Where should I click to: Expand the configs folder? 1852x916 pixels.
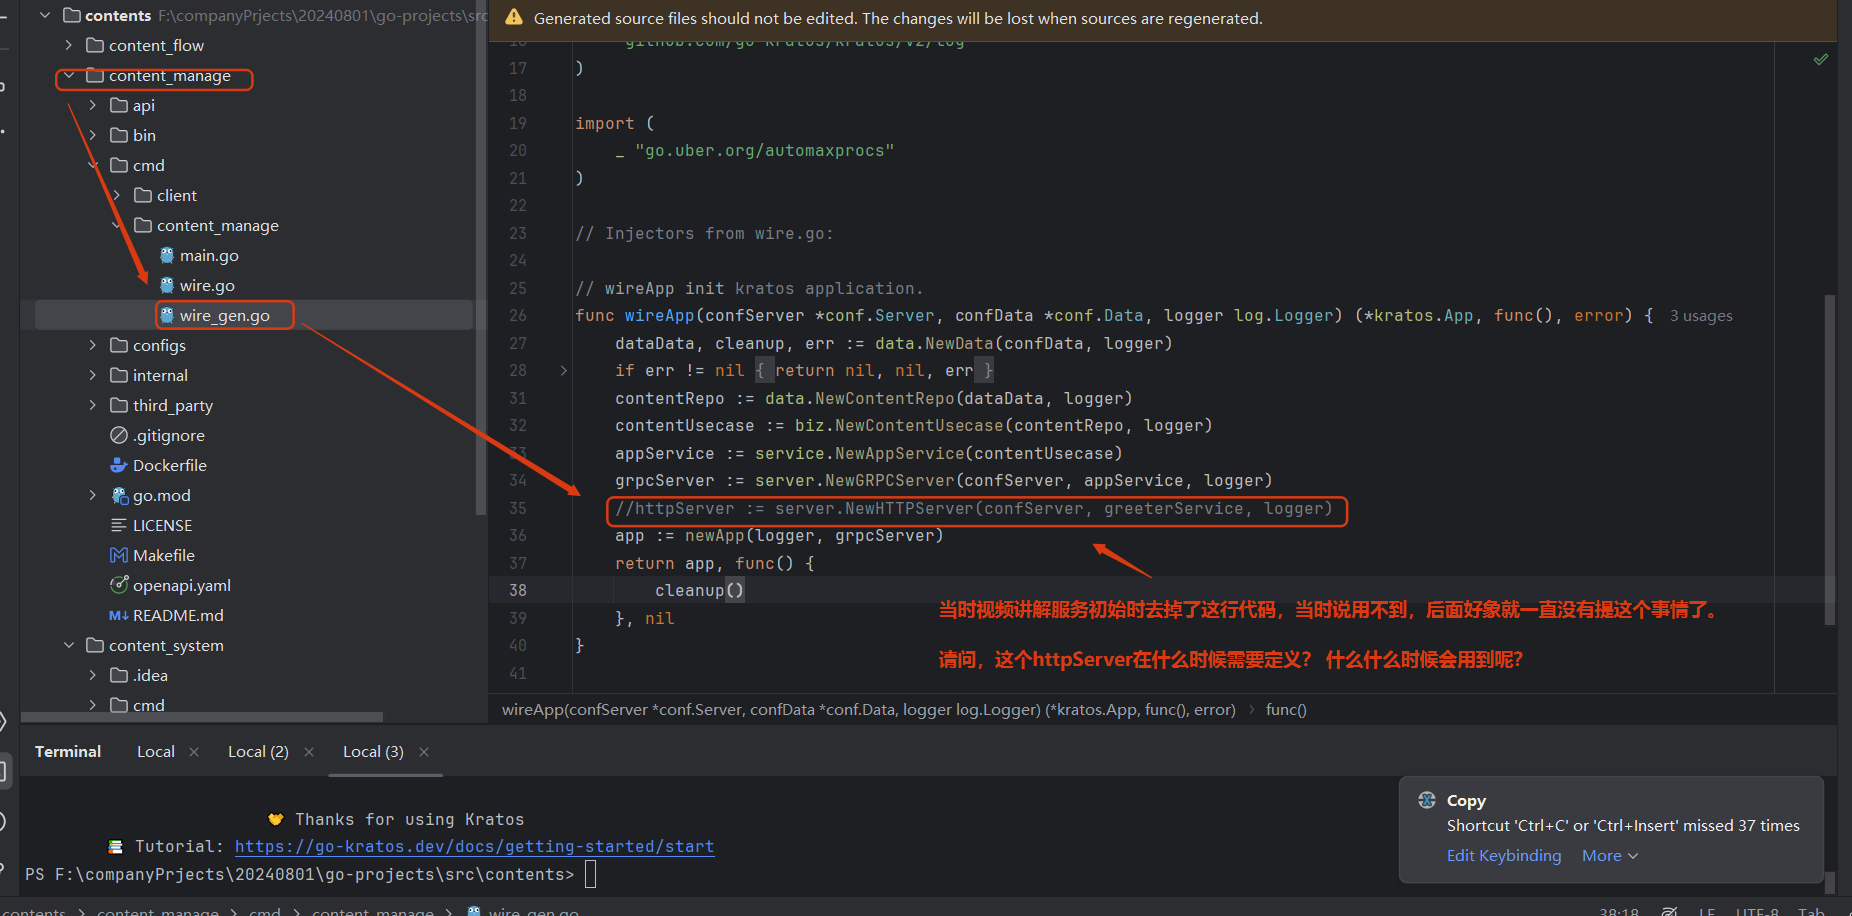point(93,345)
